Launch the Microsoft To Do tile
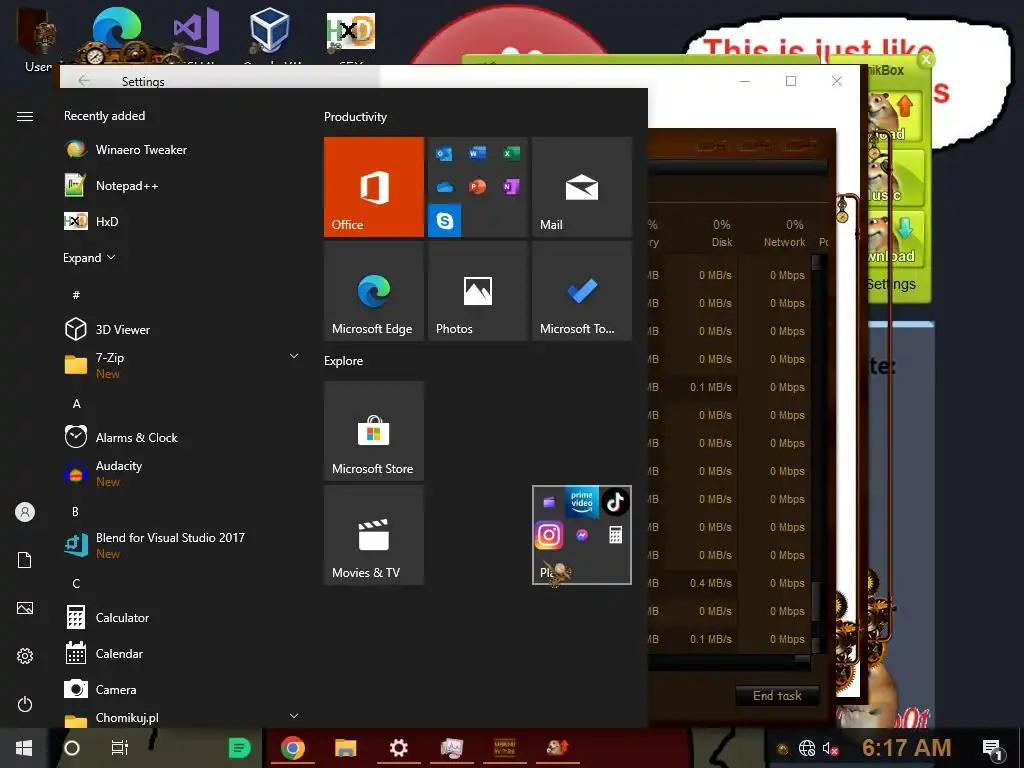The height and width of the screenshot is (768, 1024). (582, 291)
